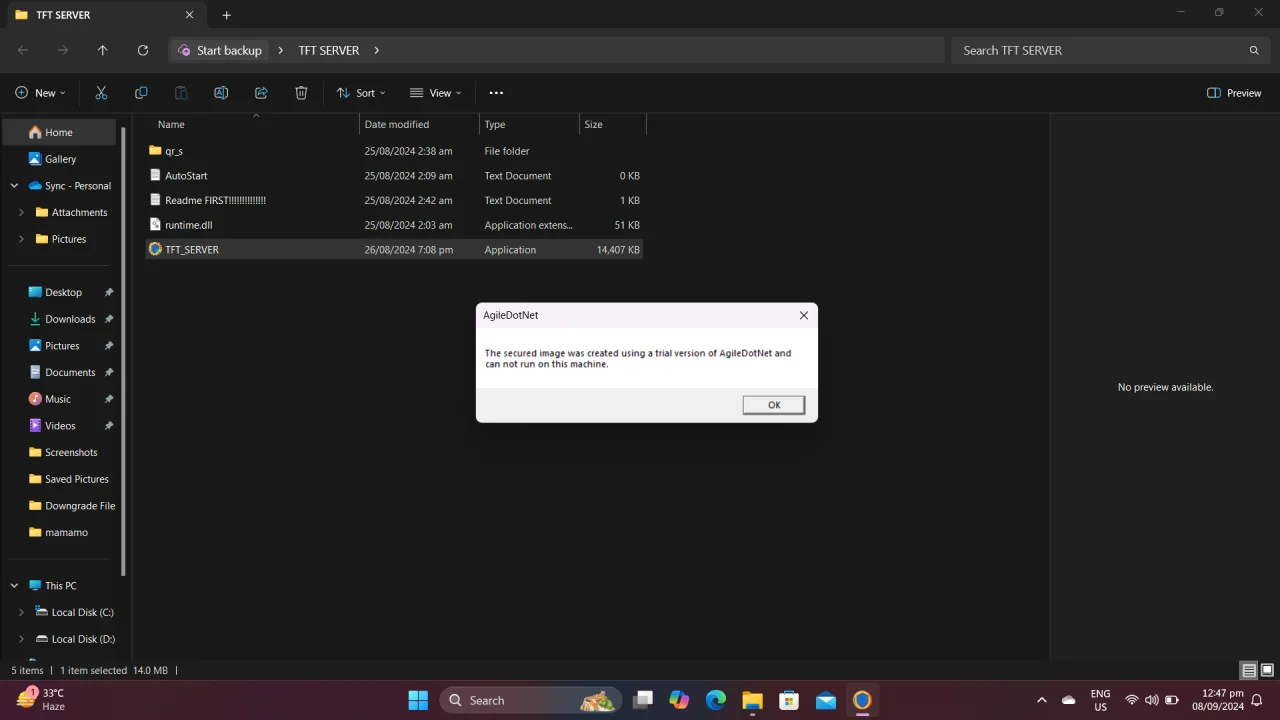
Task: Open Desktop quick access folder
Action: (x=61, y=292)
